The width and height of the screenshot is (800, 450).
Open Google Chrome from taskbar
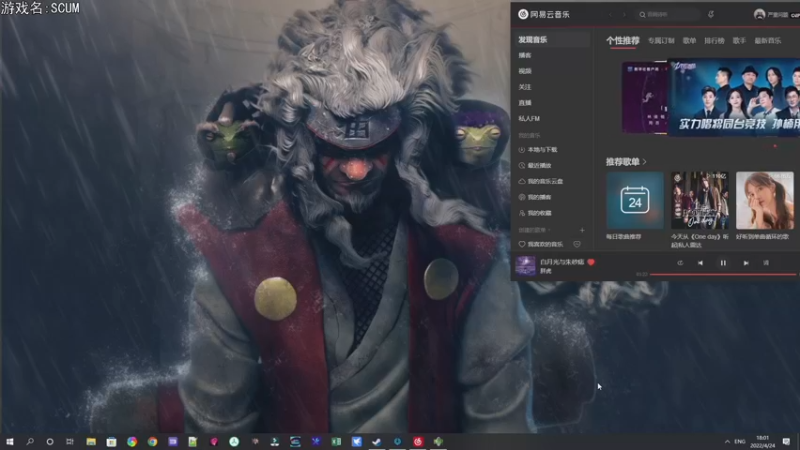pyautogui.click(x=152, y=441)
